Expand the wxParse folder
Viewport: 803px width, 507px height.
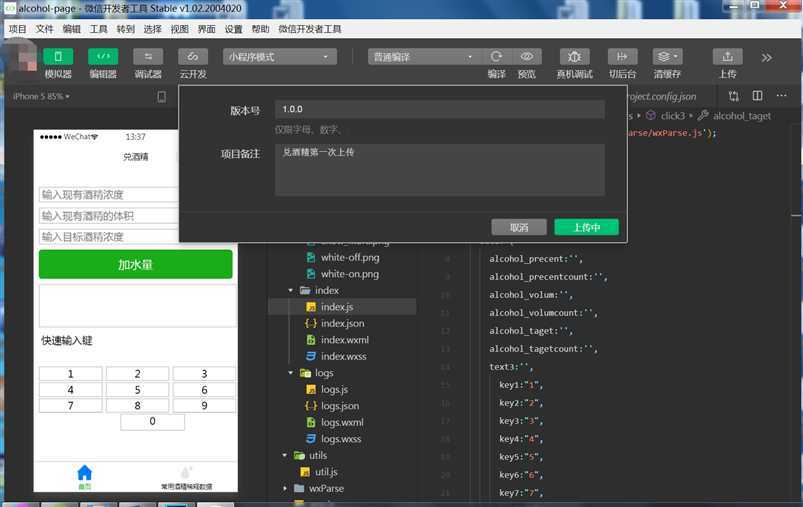[285, 488]
